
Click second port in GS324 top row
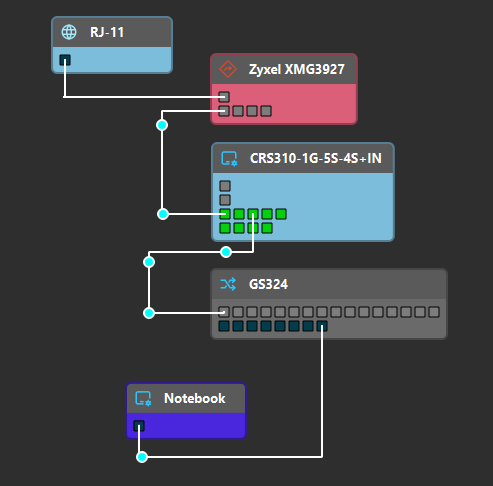coord(238,312)
